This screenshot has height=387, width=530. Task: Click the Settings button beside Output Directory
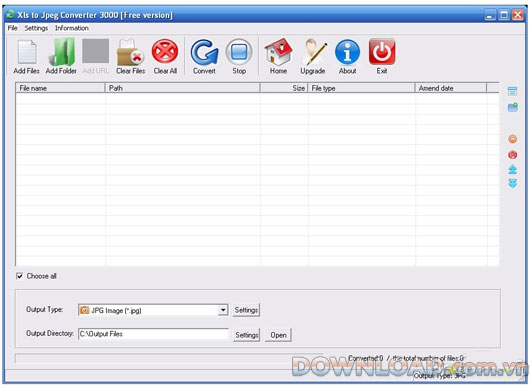[x=246, y=335]
